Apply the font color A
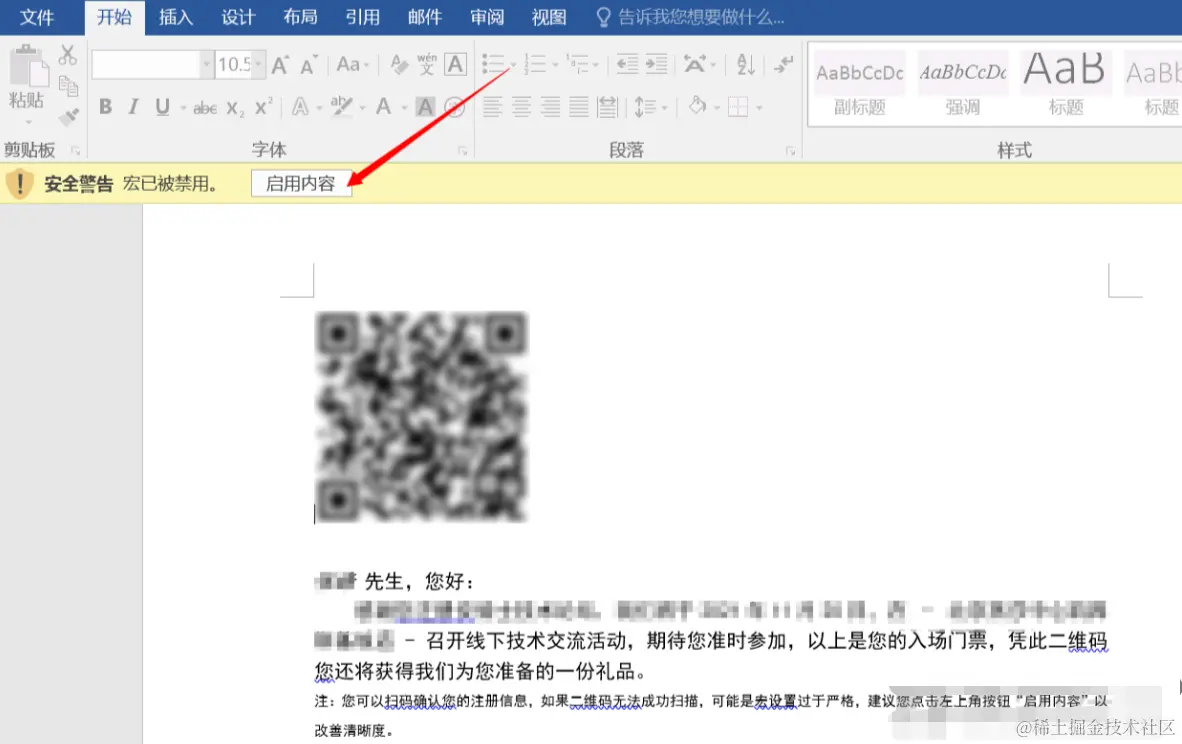 (384, 107)
